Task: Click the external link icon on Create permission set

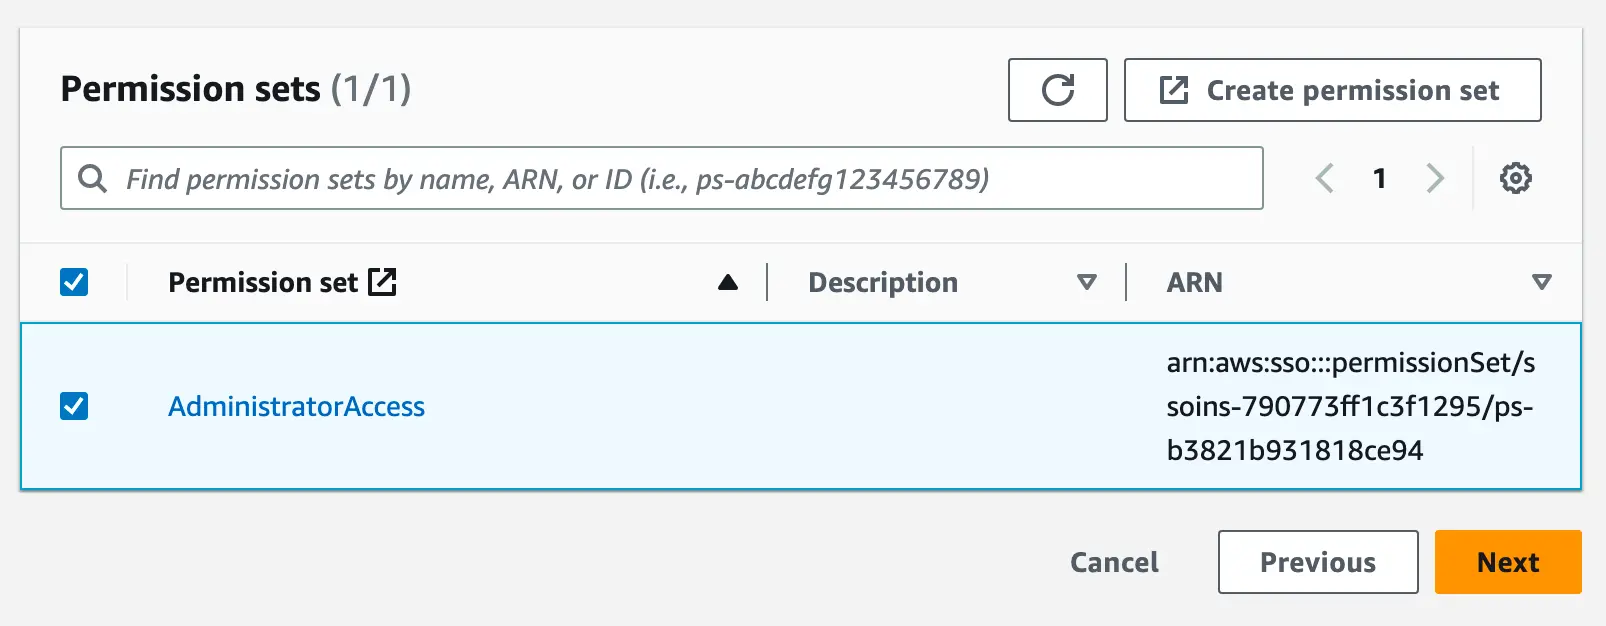Action: coord(1173,90)
